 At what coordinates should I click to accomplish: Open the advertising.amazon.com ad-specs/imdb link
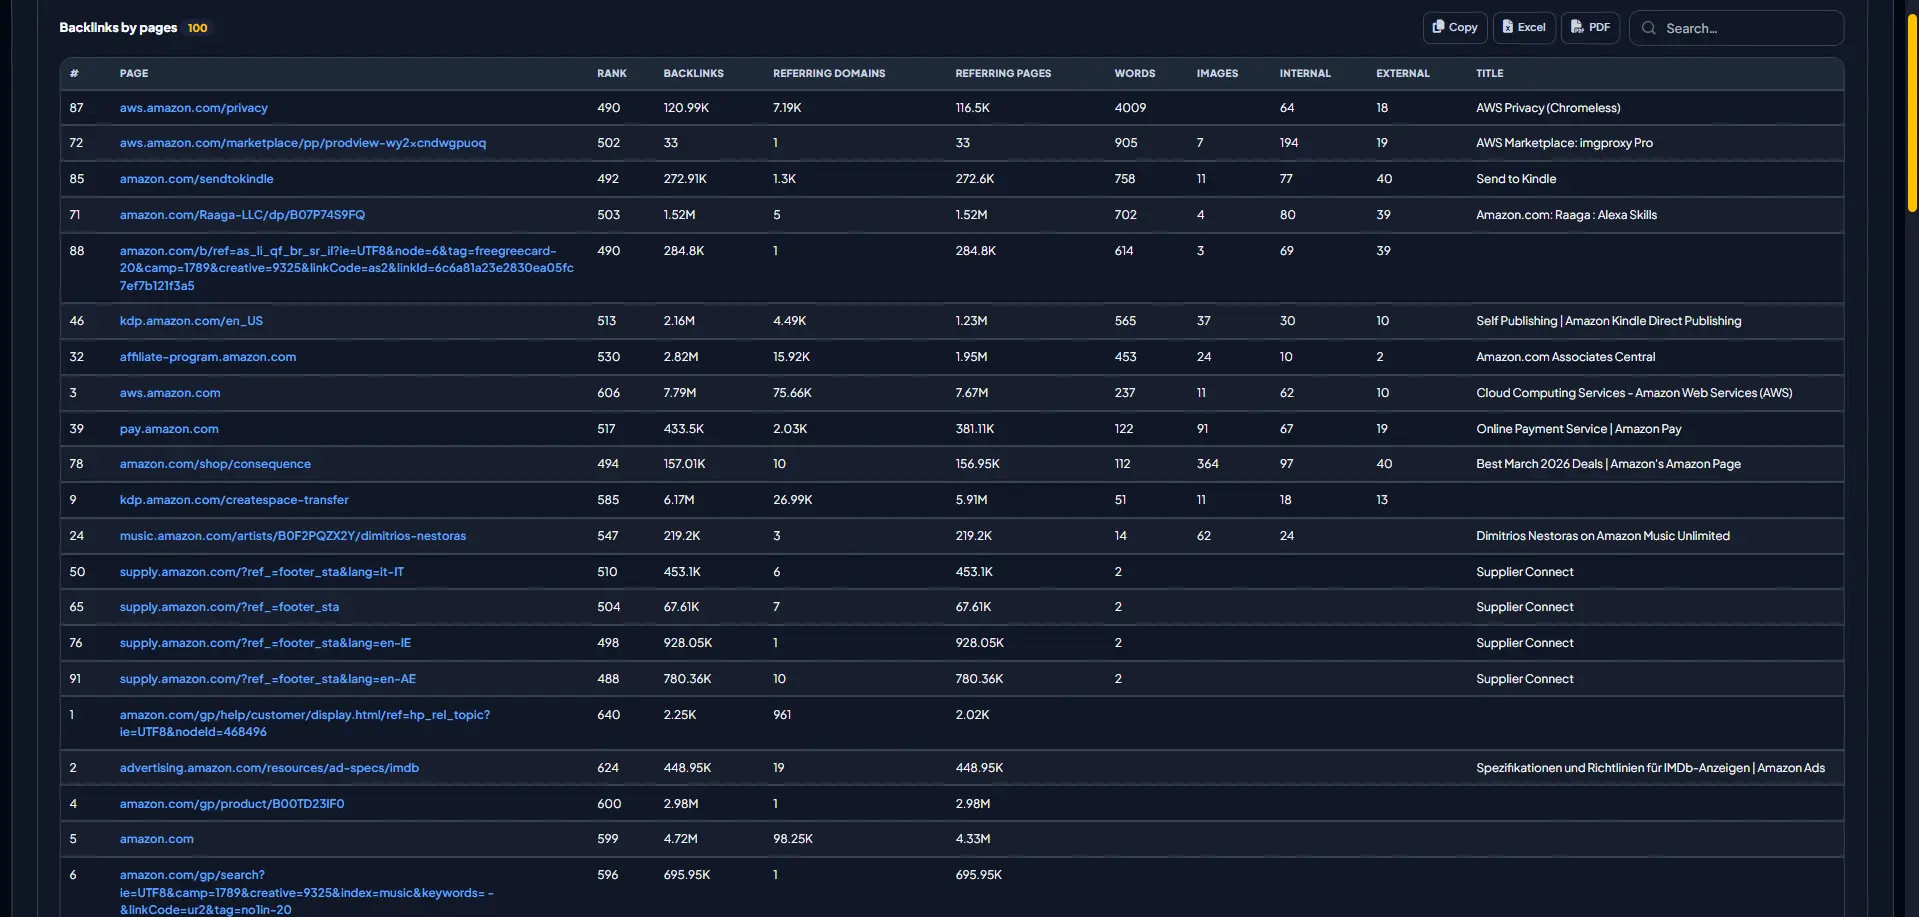269,768
